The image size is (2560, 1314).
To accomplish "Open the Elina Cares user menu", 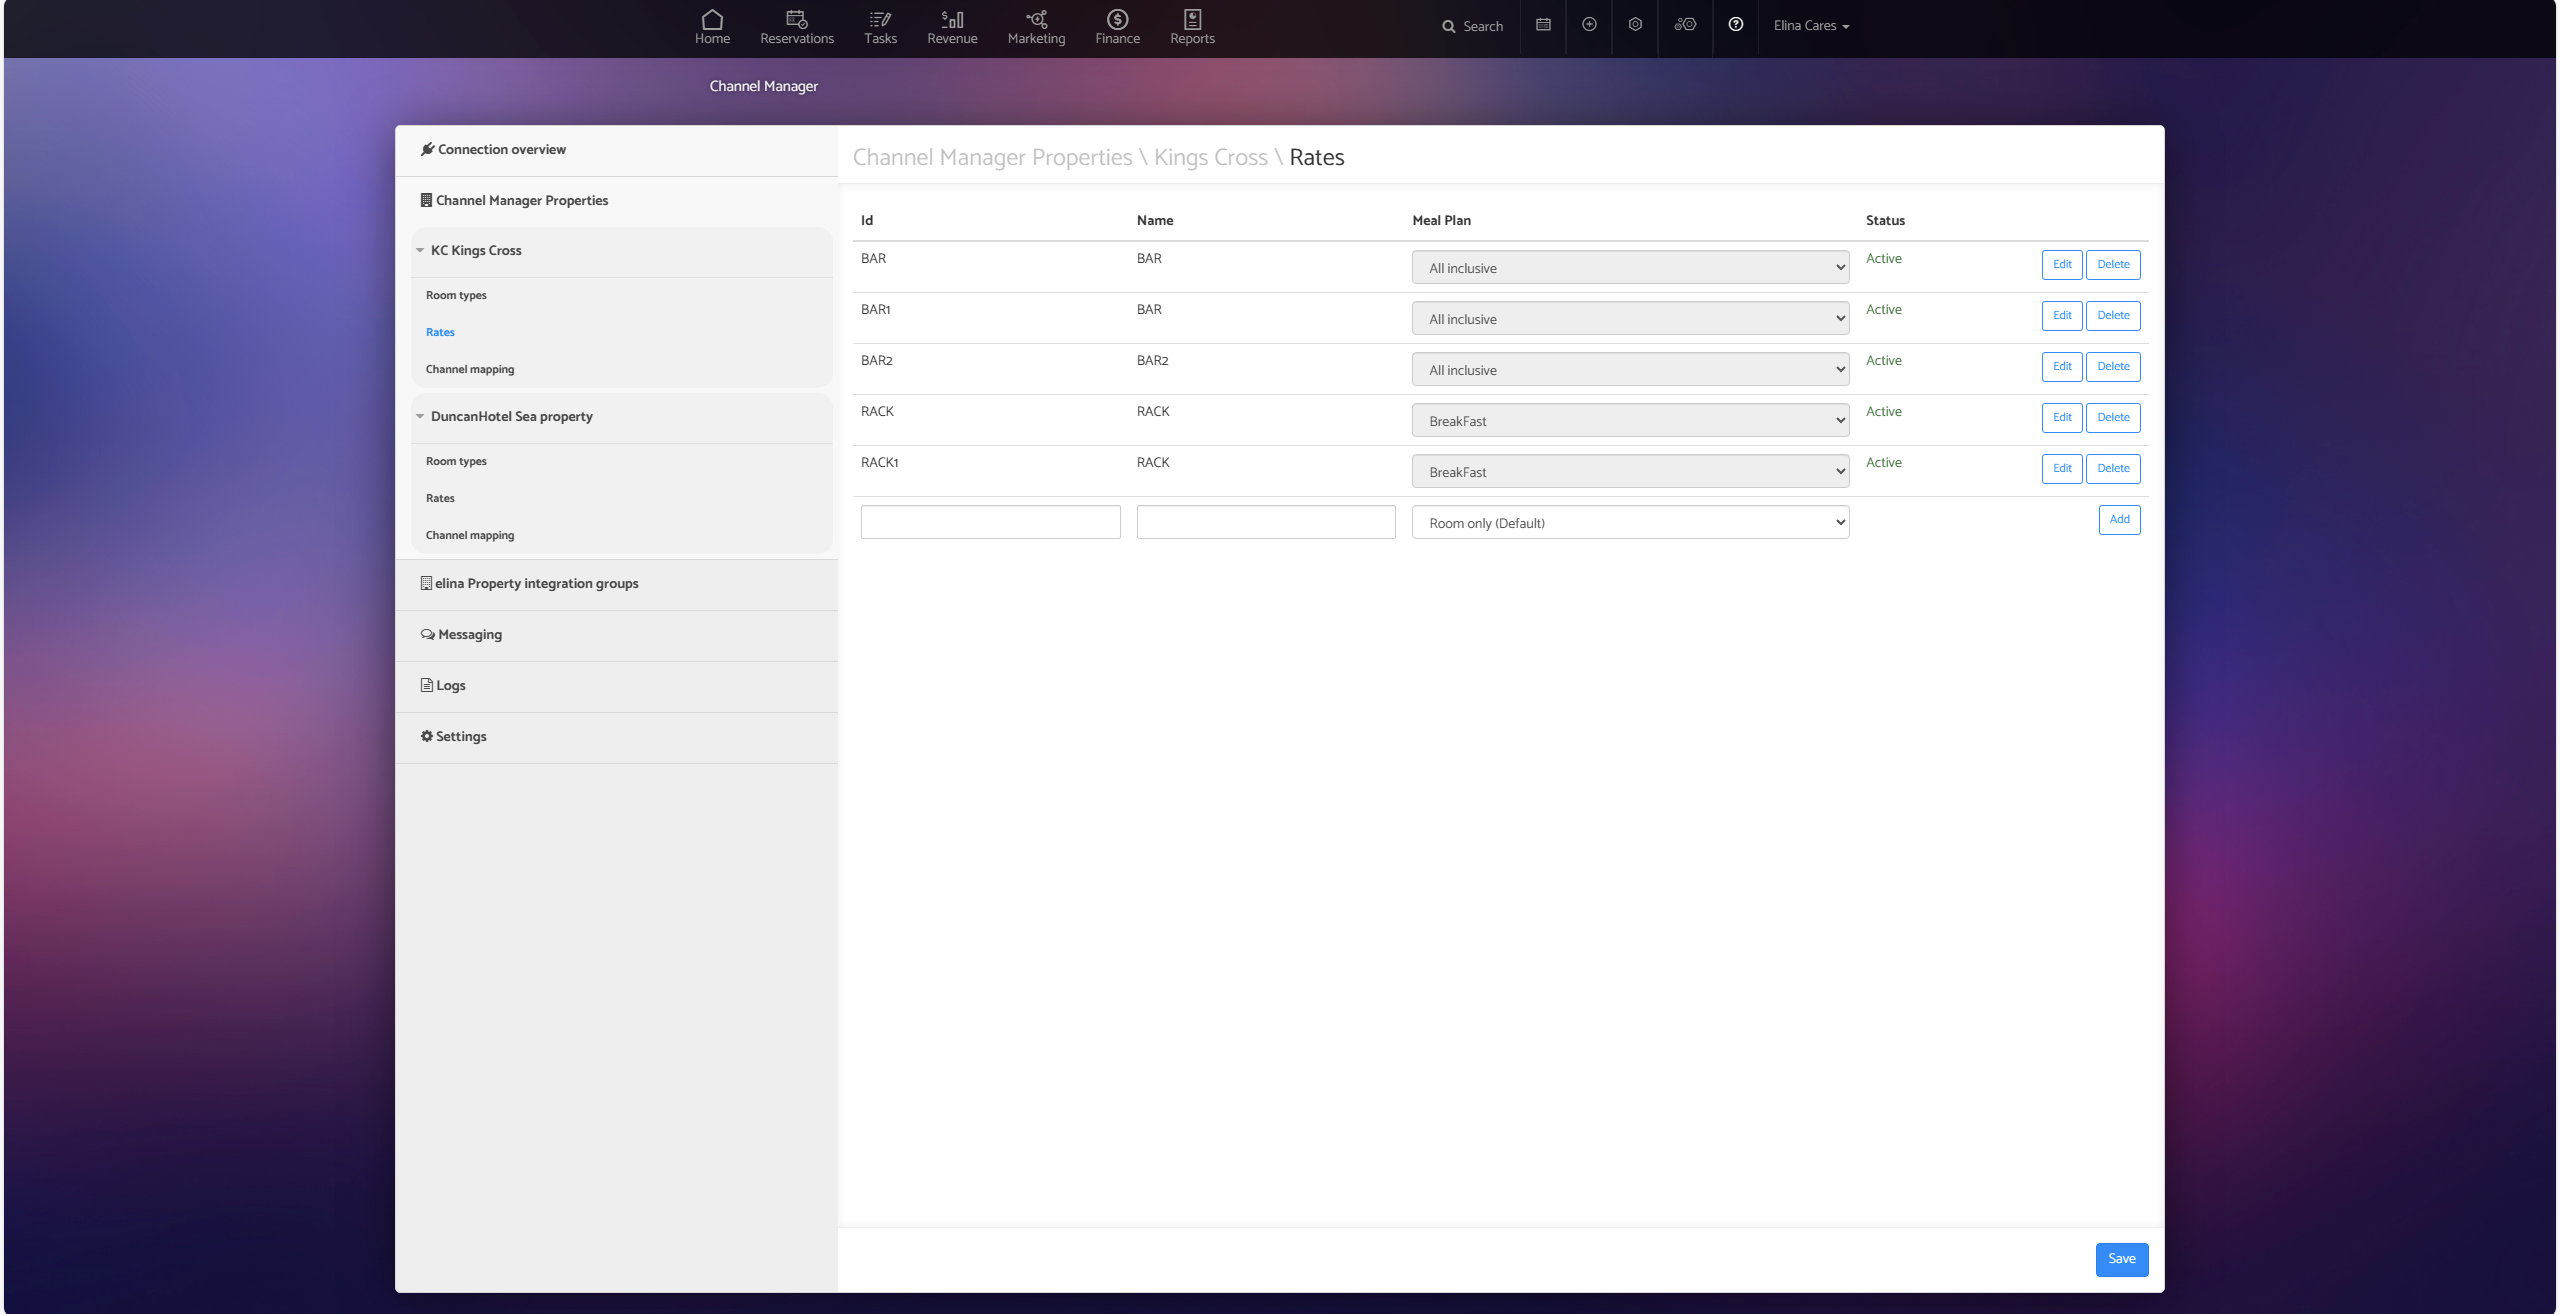I will [1811, 26].
